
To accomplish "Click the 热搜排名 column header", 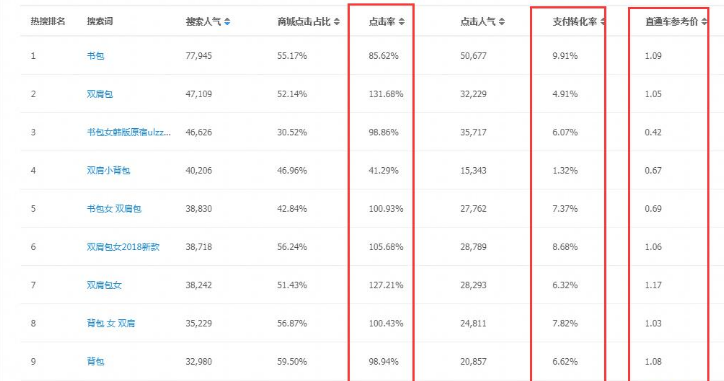I will (x=48, y=21).
